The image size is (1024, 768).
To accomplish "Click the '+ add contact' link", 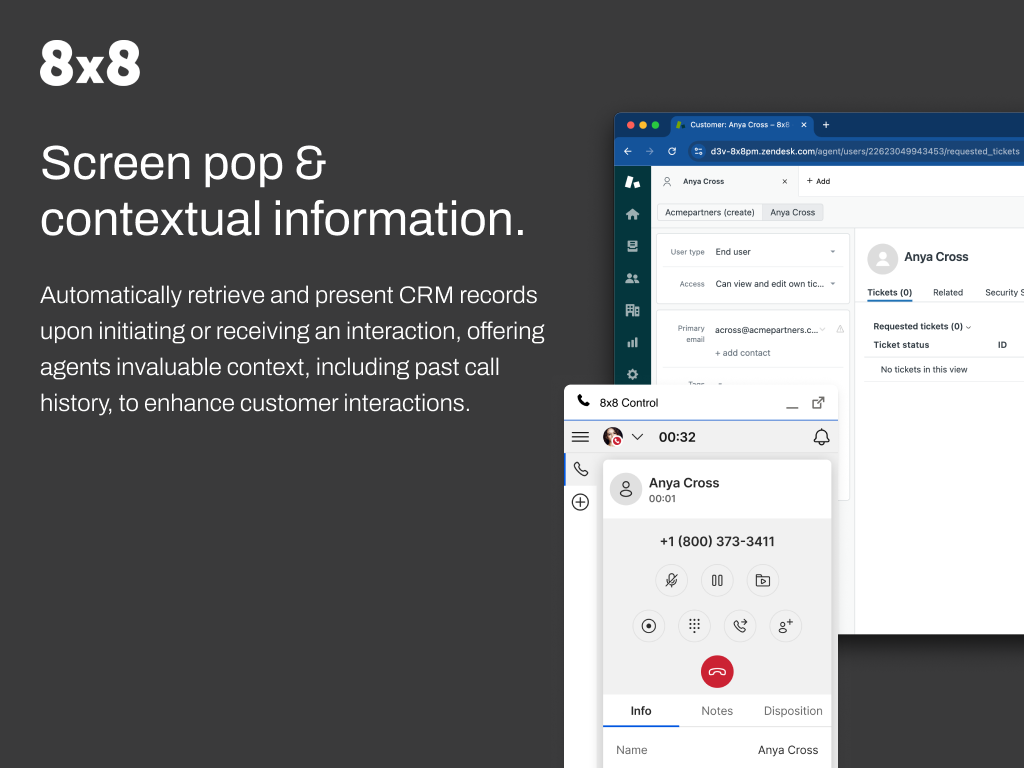I will click(742, 353).
